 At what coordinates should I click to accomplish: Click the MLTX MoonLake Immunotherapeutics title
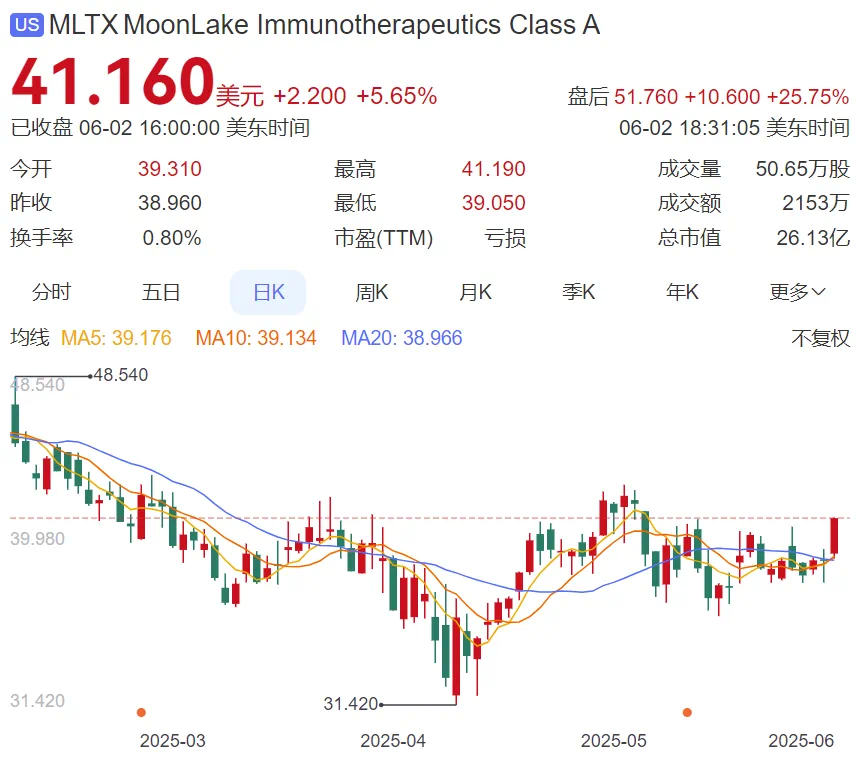[x=324, y=25]
